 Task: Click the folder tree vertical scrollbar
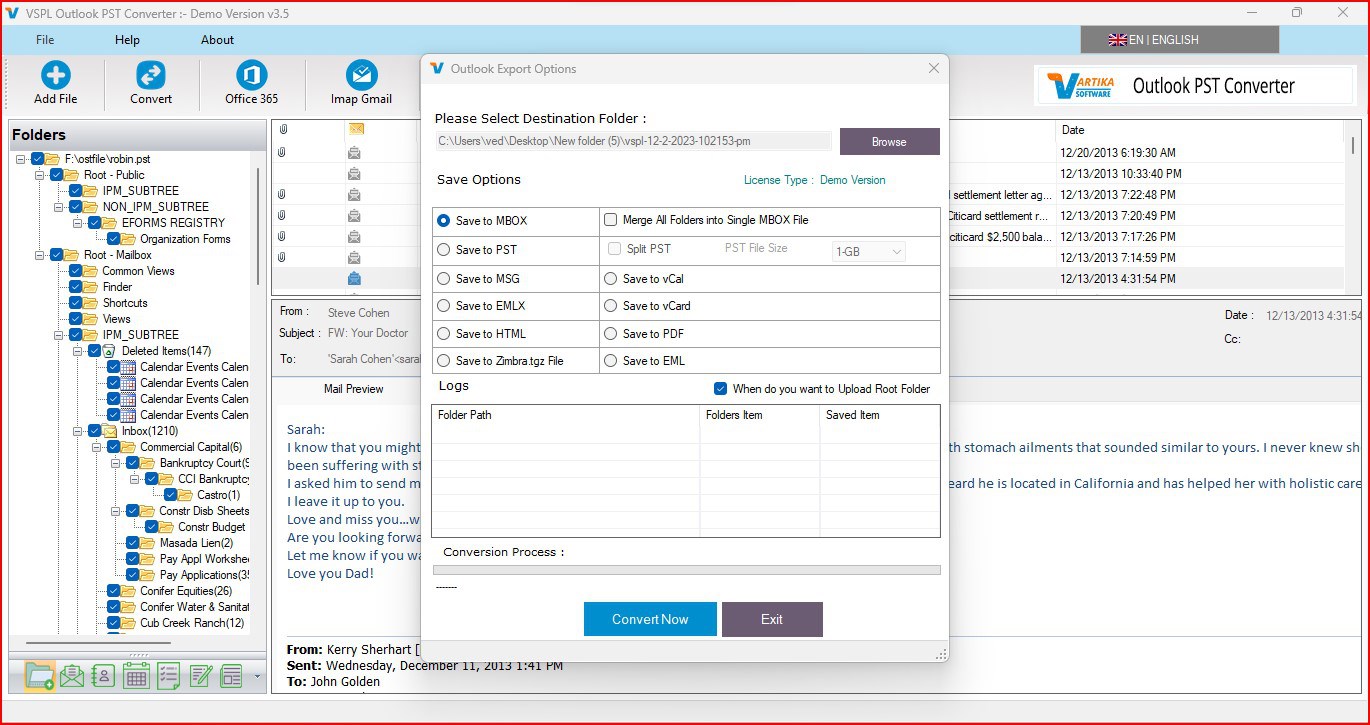[x=258, y=225]
